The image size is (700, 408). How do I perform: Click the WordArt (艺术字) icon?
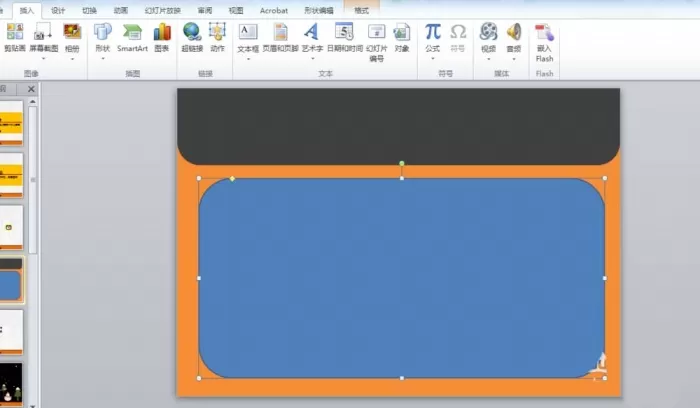pos(312,32)
